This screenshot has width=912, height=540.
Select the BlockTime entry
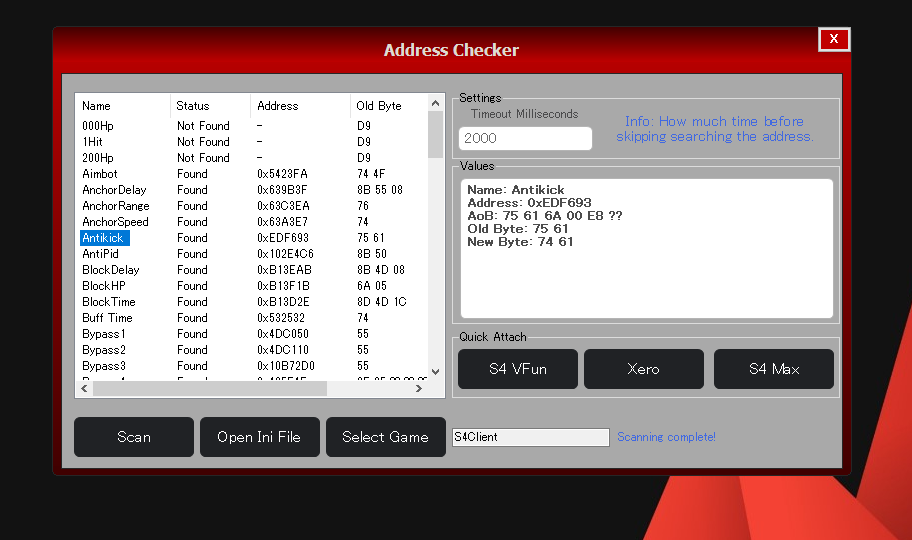109,302
